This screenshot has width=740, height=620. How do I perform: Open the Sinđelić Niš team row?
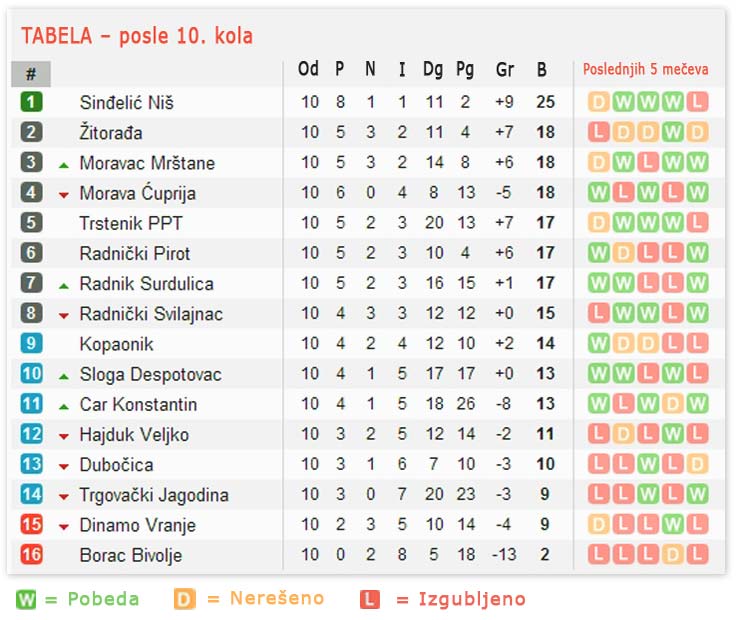[x=127, y=103]
